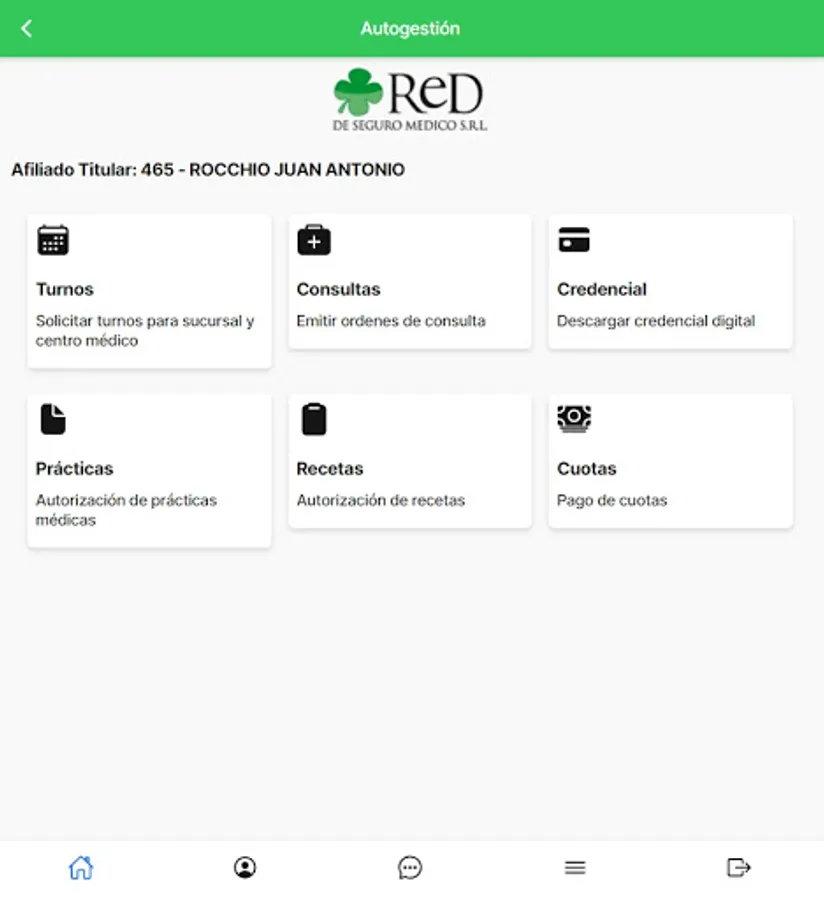Viewport: 824px width, 900px height.
Task: Click the document icon on Prácticas
Action: tap(53, 419)
